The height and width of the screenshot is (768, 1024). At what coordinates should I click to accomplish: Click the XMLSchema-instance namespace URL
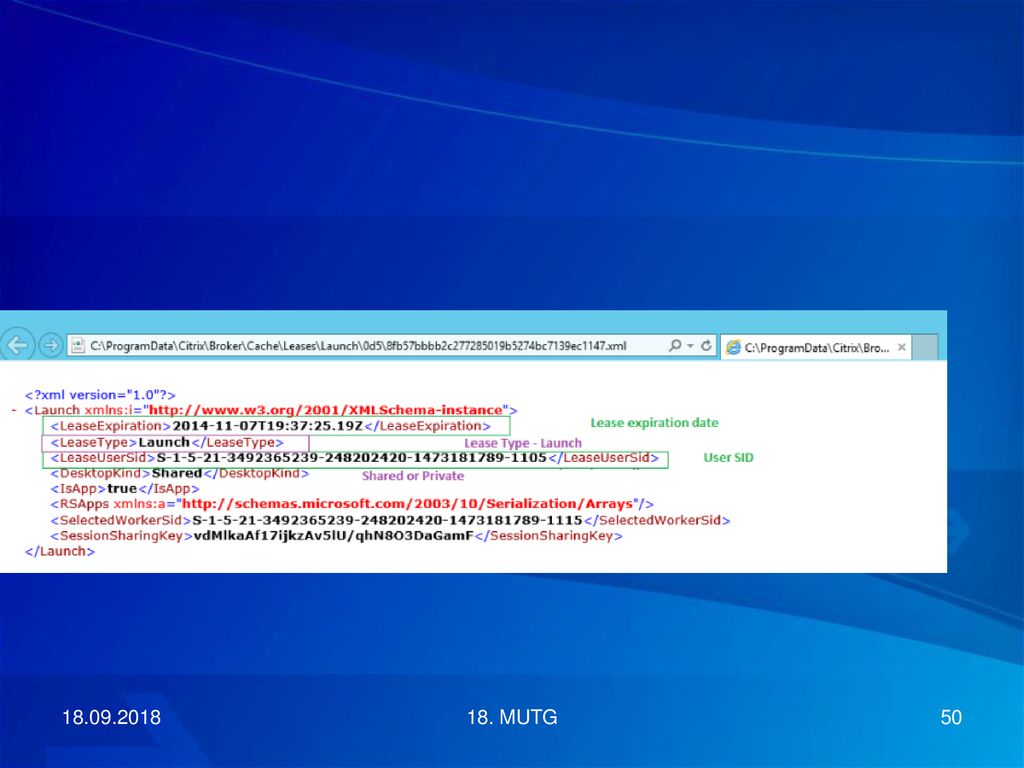point(326,410)
